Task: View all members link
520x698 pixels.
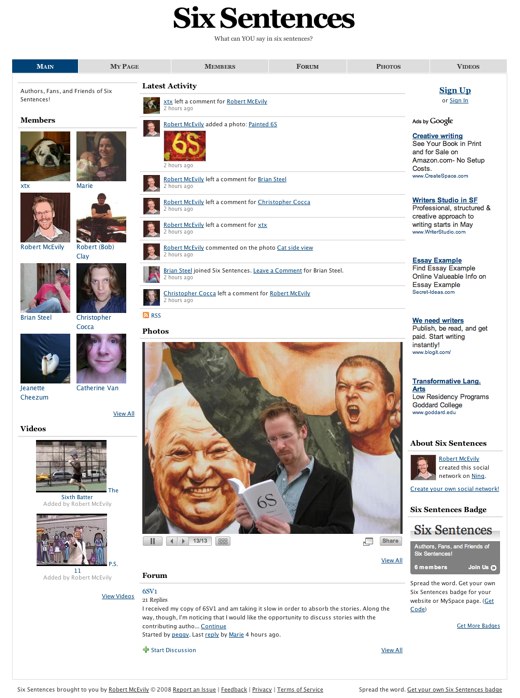Action: pyautogui.click(x=124, y=414)
